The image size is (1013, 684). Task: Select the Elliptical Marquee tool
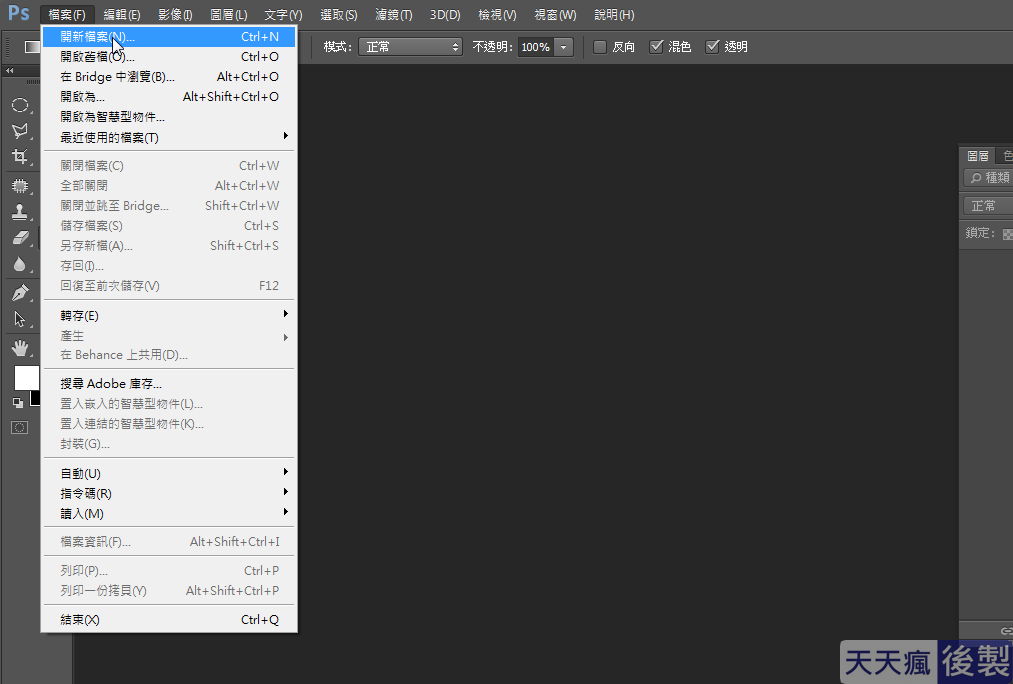pyautogui.click(x=20, y=105)
